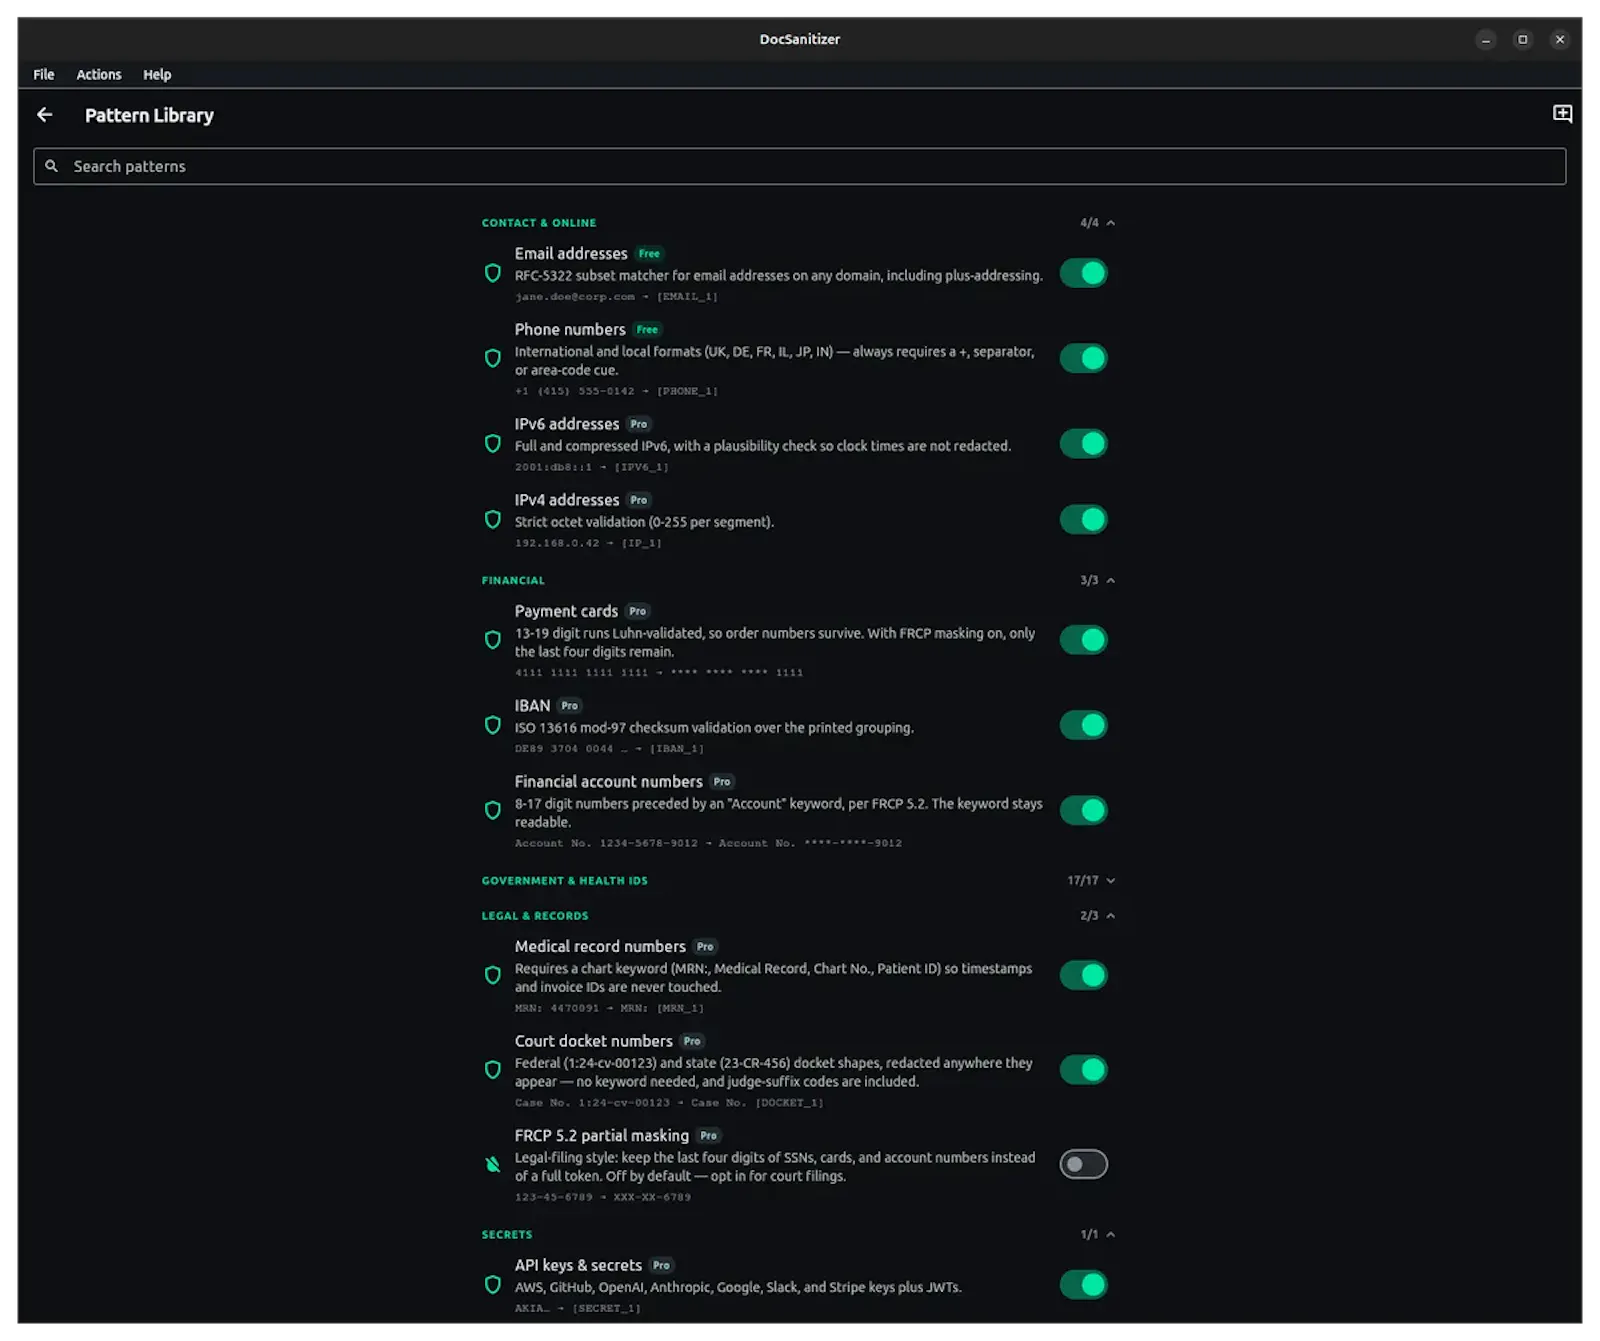Open the Actions menu
1600x1341 pixels.
click(99, 75)
